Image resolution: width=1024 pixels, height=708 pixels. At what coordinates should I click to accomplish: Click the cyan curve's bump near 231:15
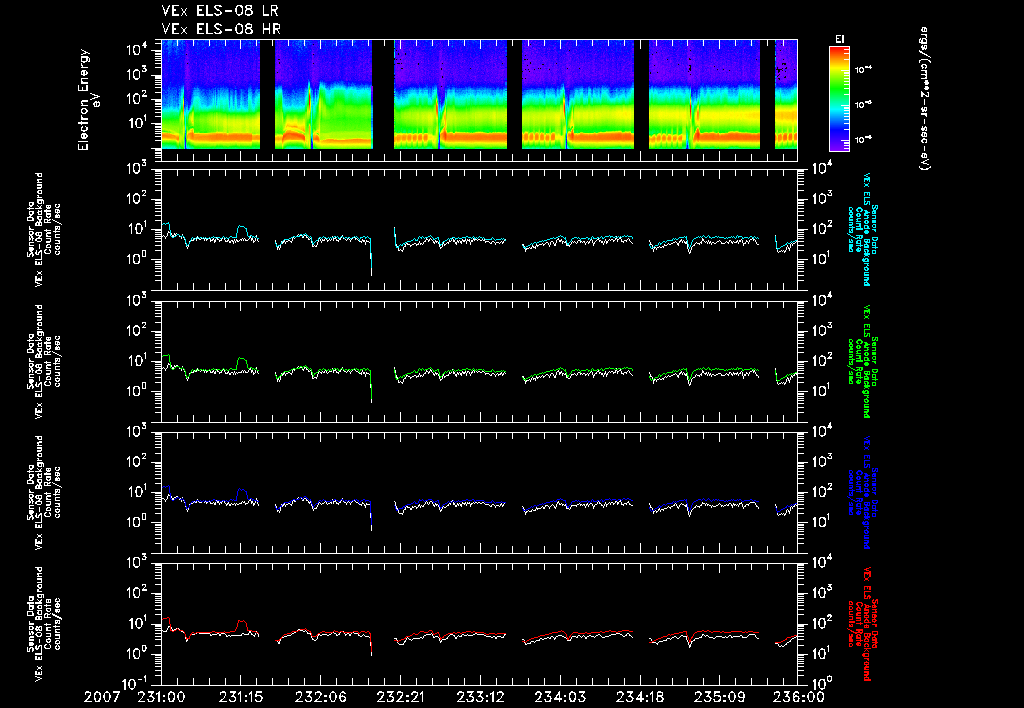pos(242,229)
